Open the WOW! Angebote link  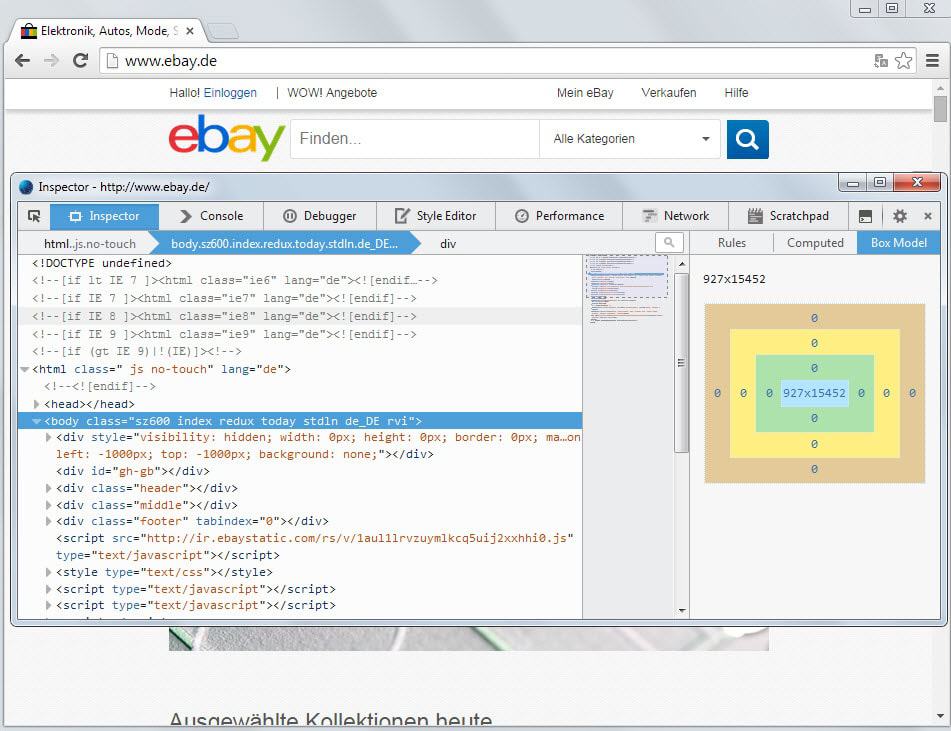point(332,93)
